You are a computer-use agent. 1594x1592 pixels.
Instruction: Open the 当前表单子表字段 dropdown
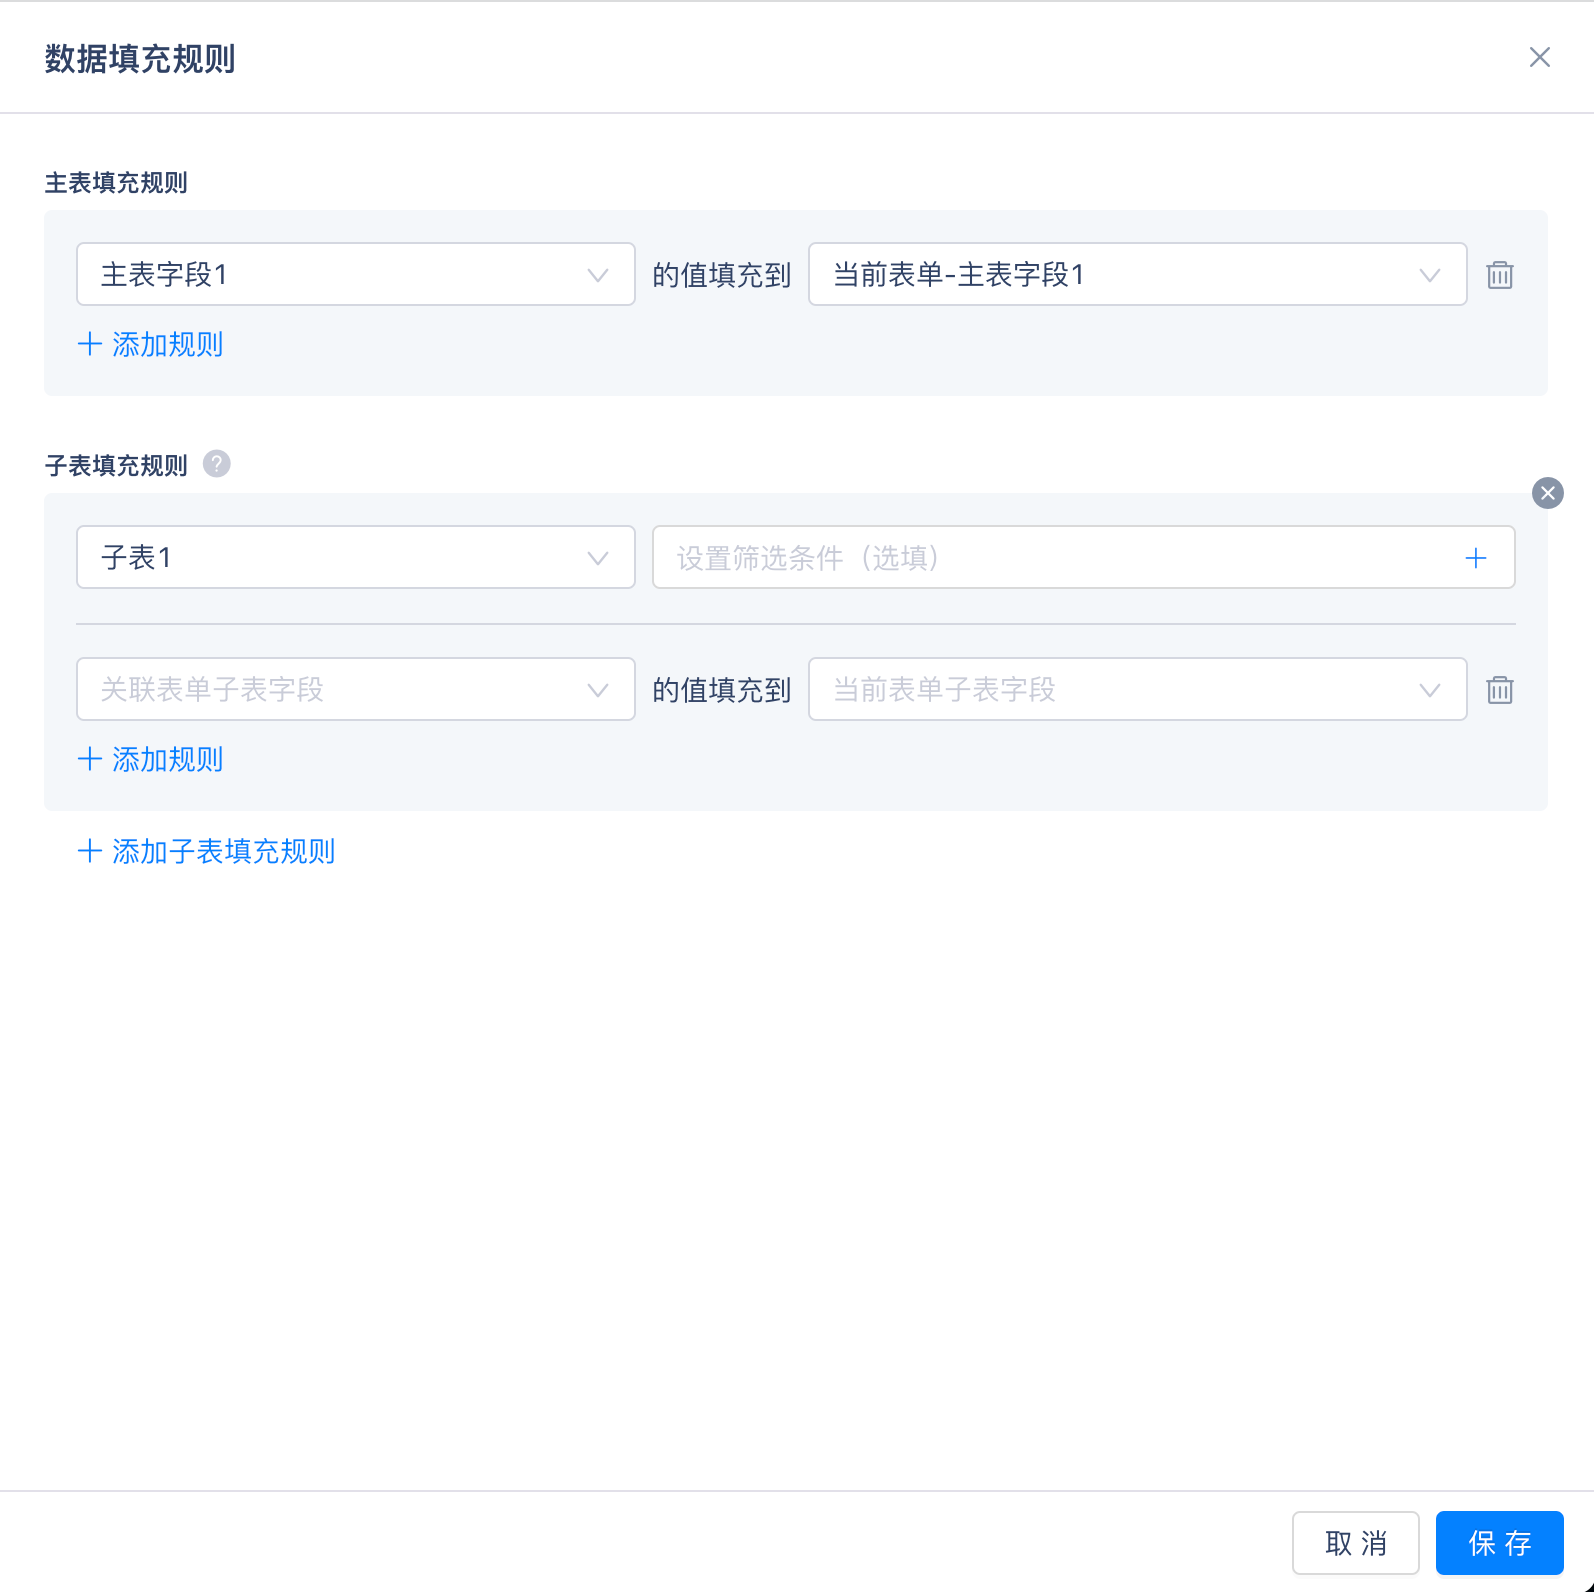pyautogui.click(x=1137, y=689)
